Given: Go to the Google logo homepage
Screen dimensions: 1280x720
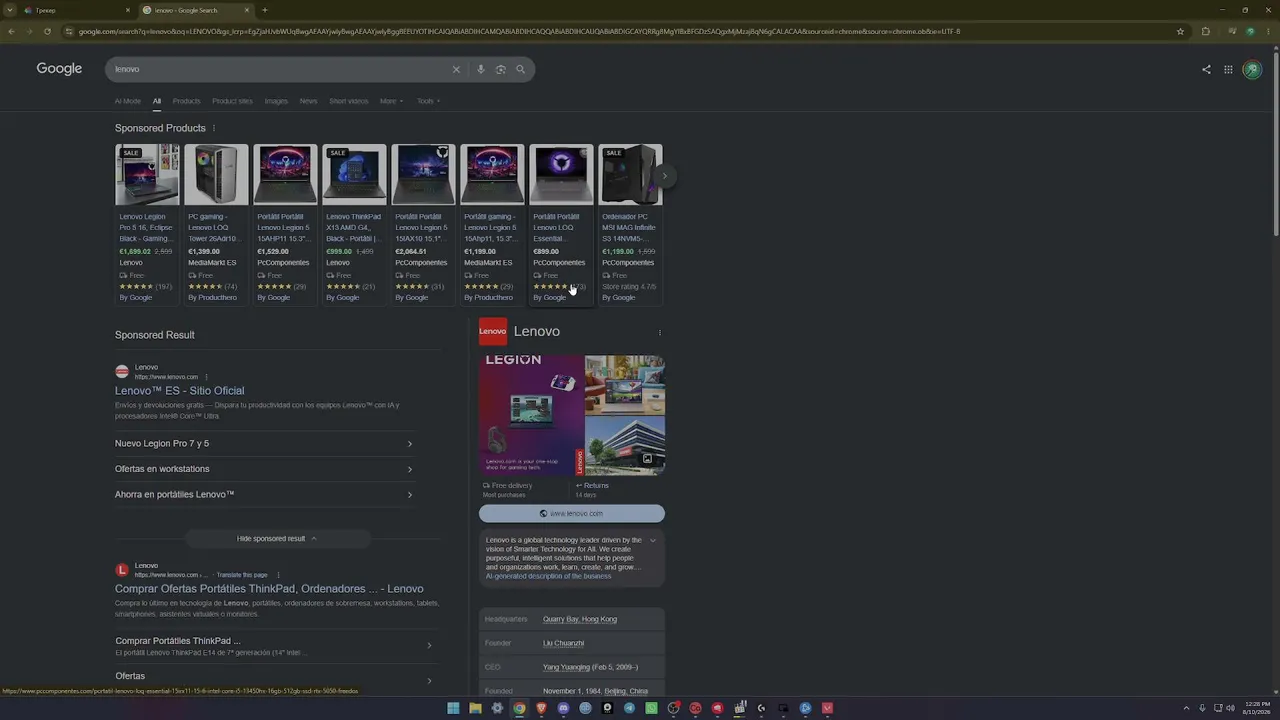Looking at the screenshot, I should (x=59, y=68).
